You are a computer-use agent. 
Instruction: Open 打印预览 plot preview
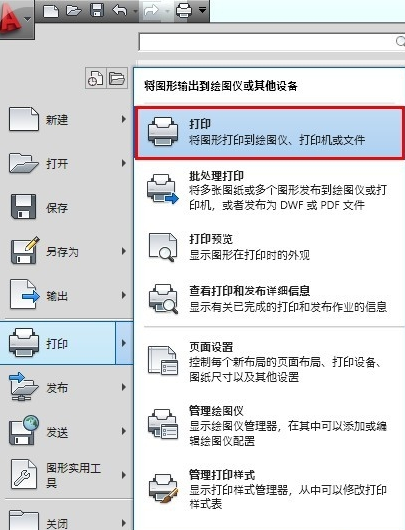click(x=269, y=247)
